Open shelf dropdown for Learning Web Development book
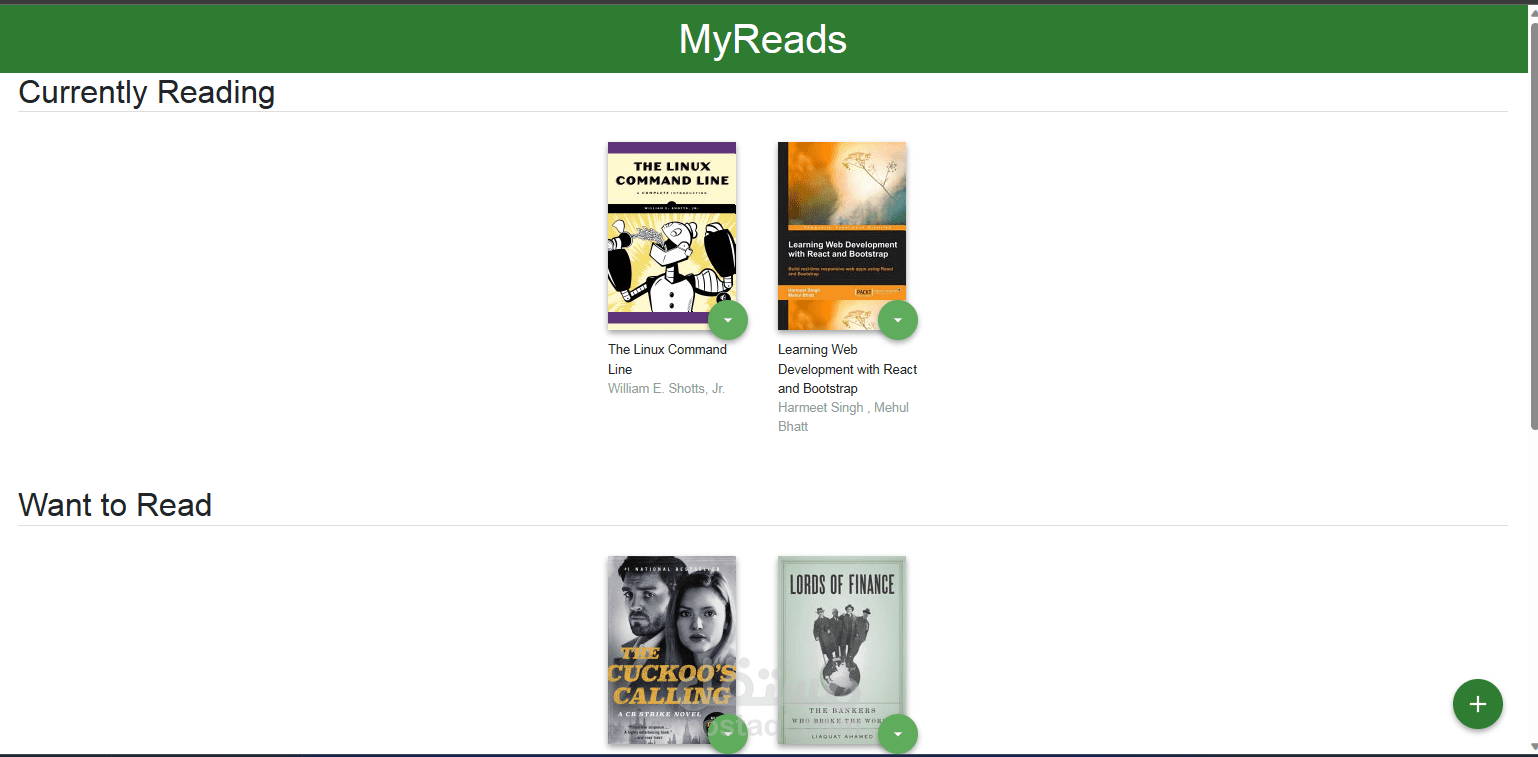The height and width of the screenshot is (757, 1538). click(898, 320)
